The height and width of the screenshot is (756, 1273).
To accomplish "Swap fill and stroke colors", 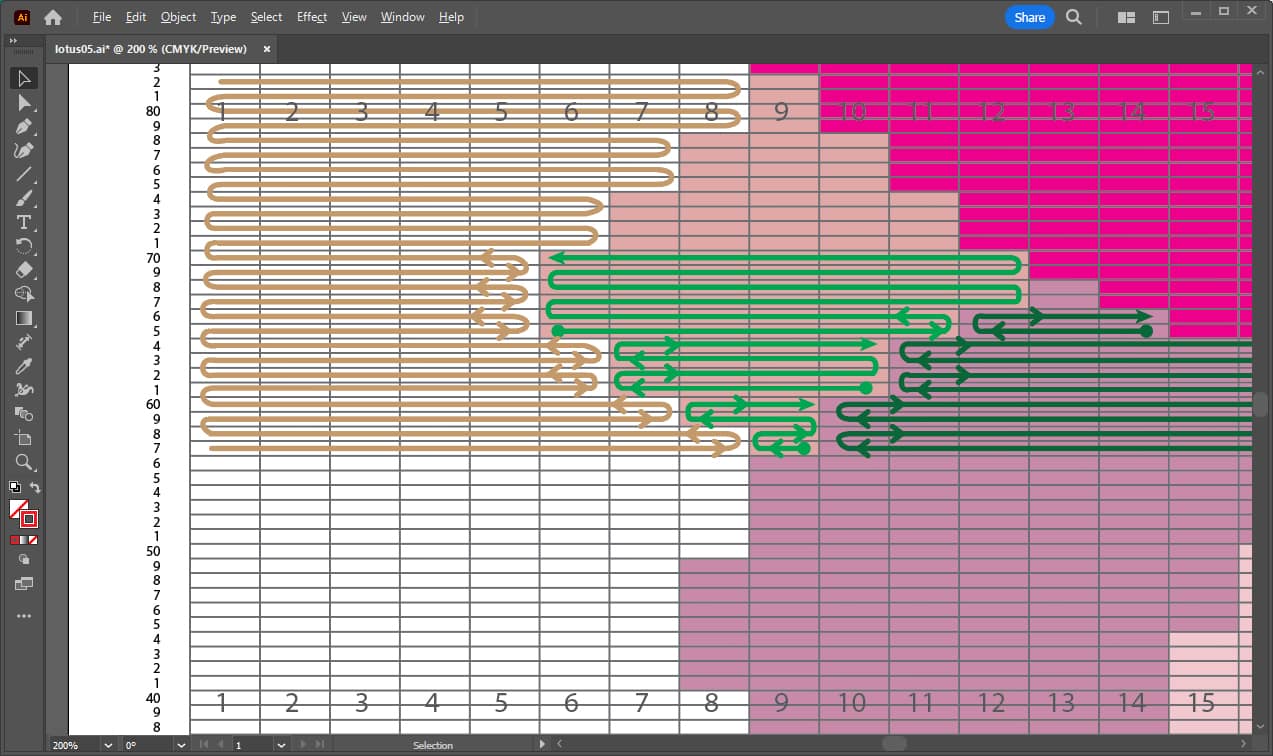I will [35, 488].
